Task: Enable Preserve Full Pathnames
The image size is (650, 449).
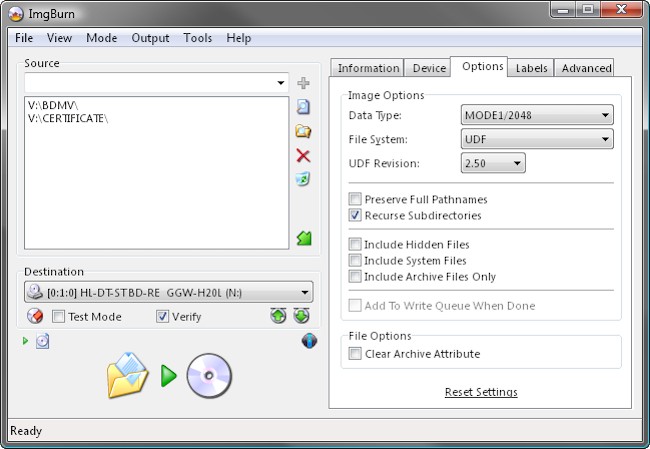Action: point(355,199)
